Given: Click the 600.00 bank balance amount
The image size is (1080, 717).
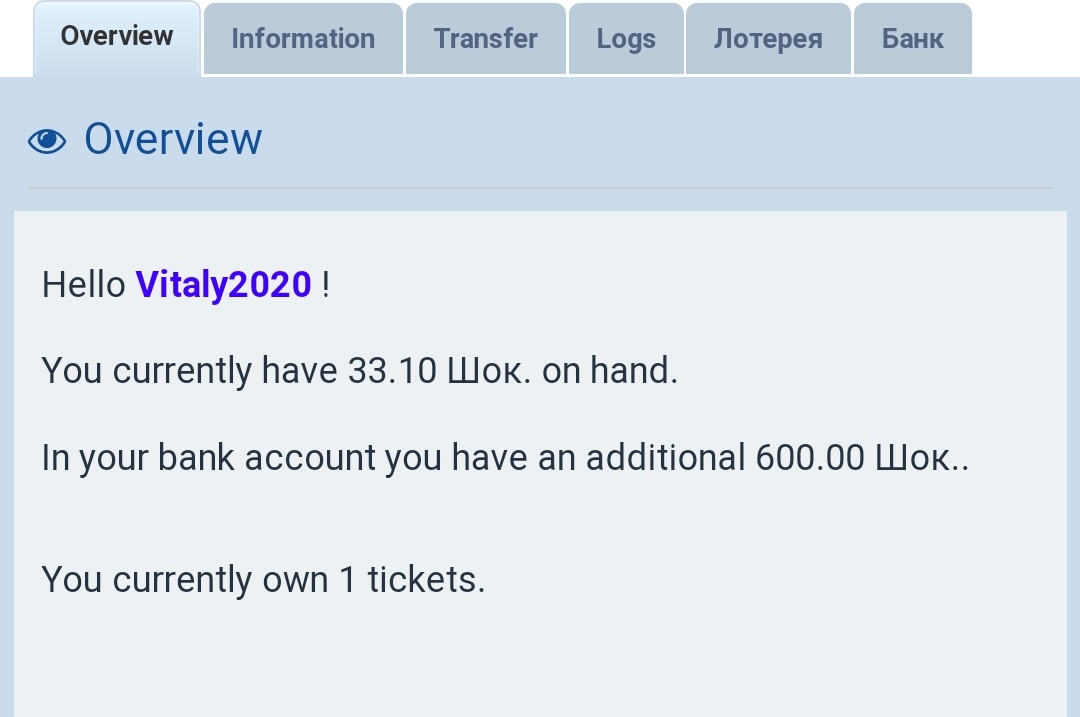Looking at the screenshot, I should [x=810, y=457].
